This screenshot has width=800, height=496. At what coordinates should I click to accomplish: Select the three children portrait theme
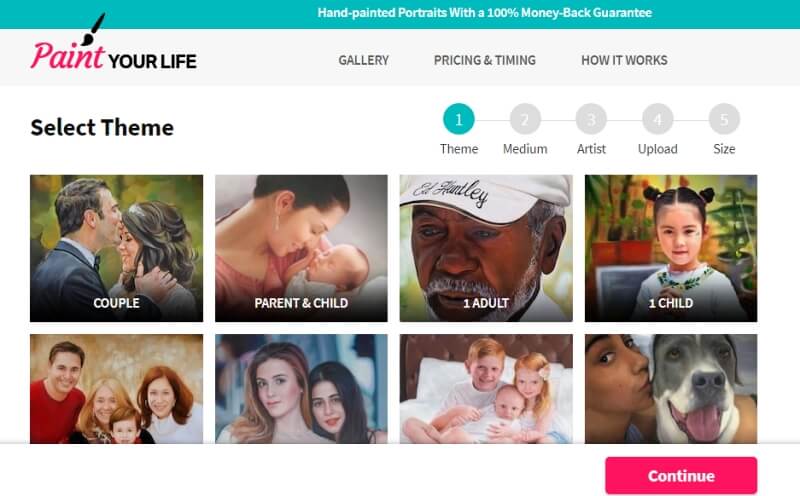(486, 389)
